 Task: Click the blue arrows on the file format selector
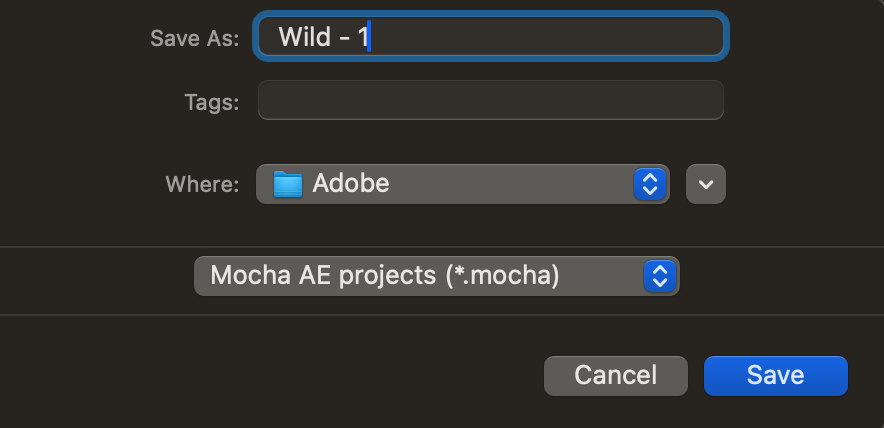click(658, 276)
